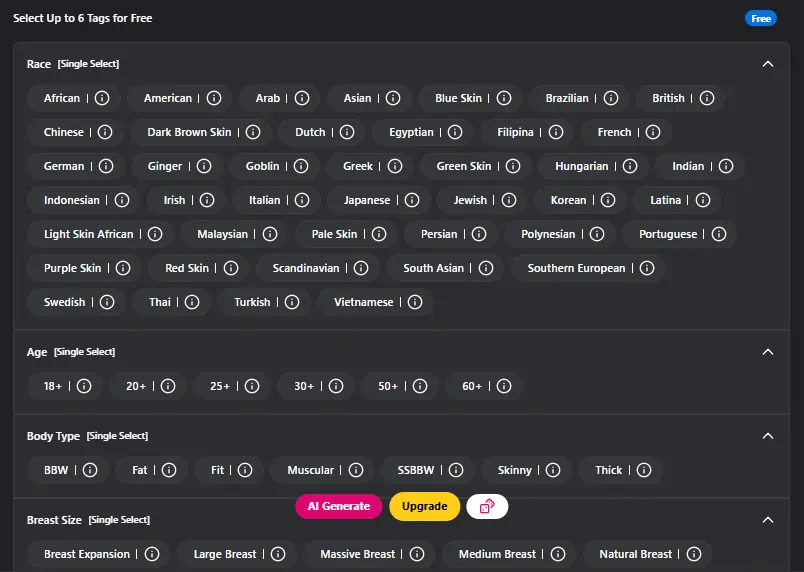Collapse the Race section chevron
This screenshot has height=572, width=804.
click(768, 64)
